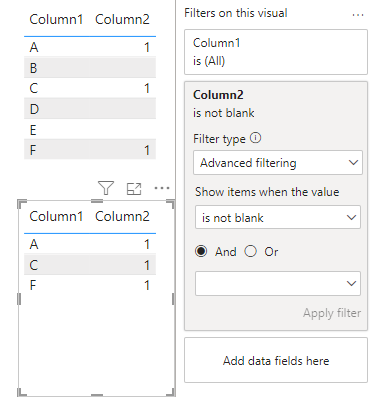Open the 'is not blank' condition dropdown
The image size is (374, 397).
tap(278, 217)
